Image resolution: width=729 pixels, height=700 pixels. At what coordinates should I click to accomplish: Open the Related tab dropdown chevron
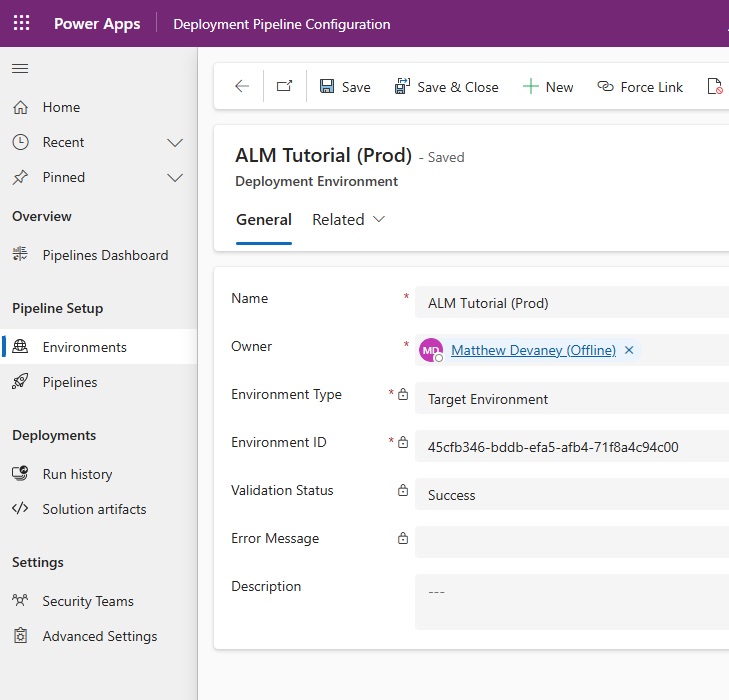379,219
